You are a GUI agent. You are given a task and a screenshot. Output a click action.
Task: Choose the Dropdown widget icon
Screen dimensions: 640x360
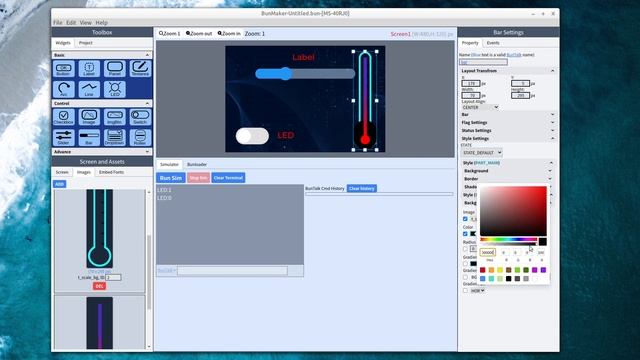115,138
